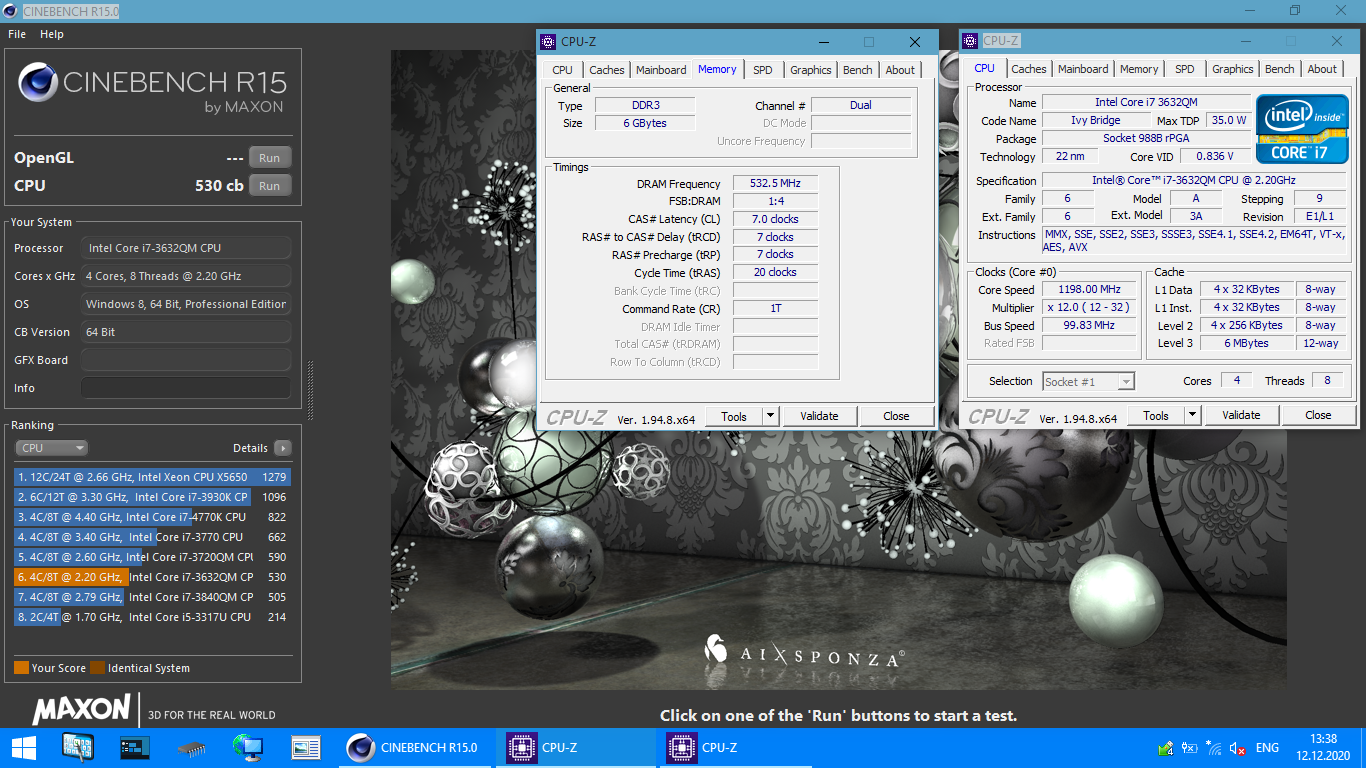Launch the dark console window taskbar icon

tap(134, 747)
